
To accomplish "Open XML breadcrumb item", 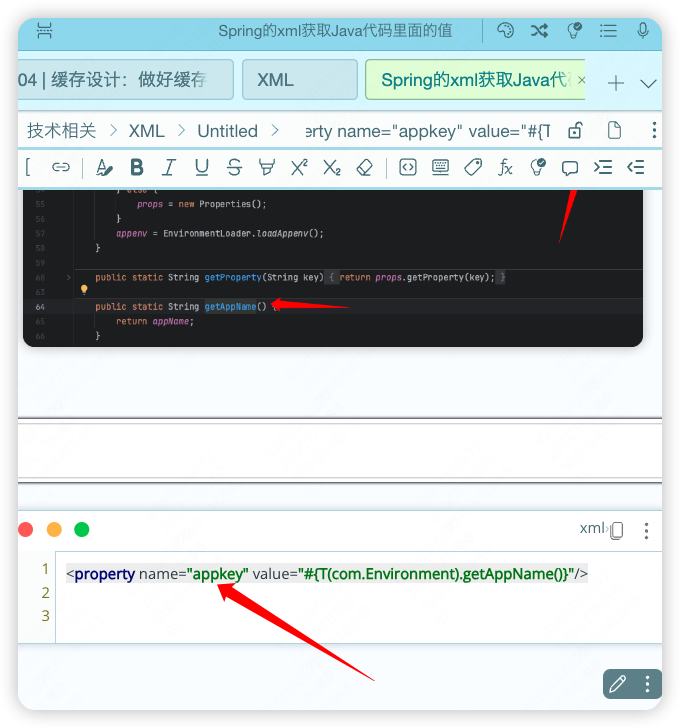I will click(x=146, y=131).
